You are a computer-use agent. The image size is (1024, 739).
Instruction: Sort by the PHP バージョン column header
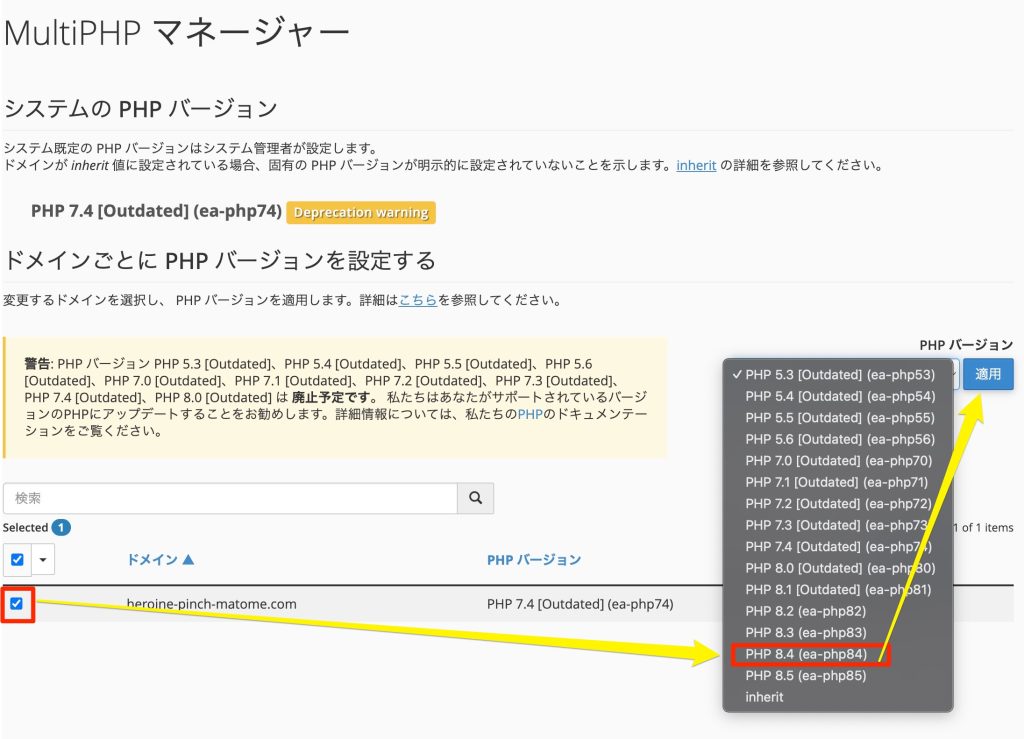coord(534,560)
